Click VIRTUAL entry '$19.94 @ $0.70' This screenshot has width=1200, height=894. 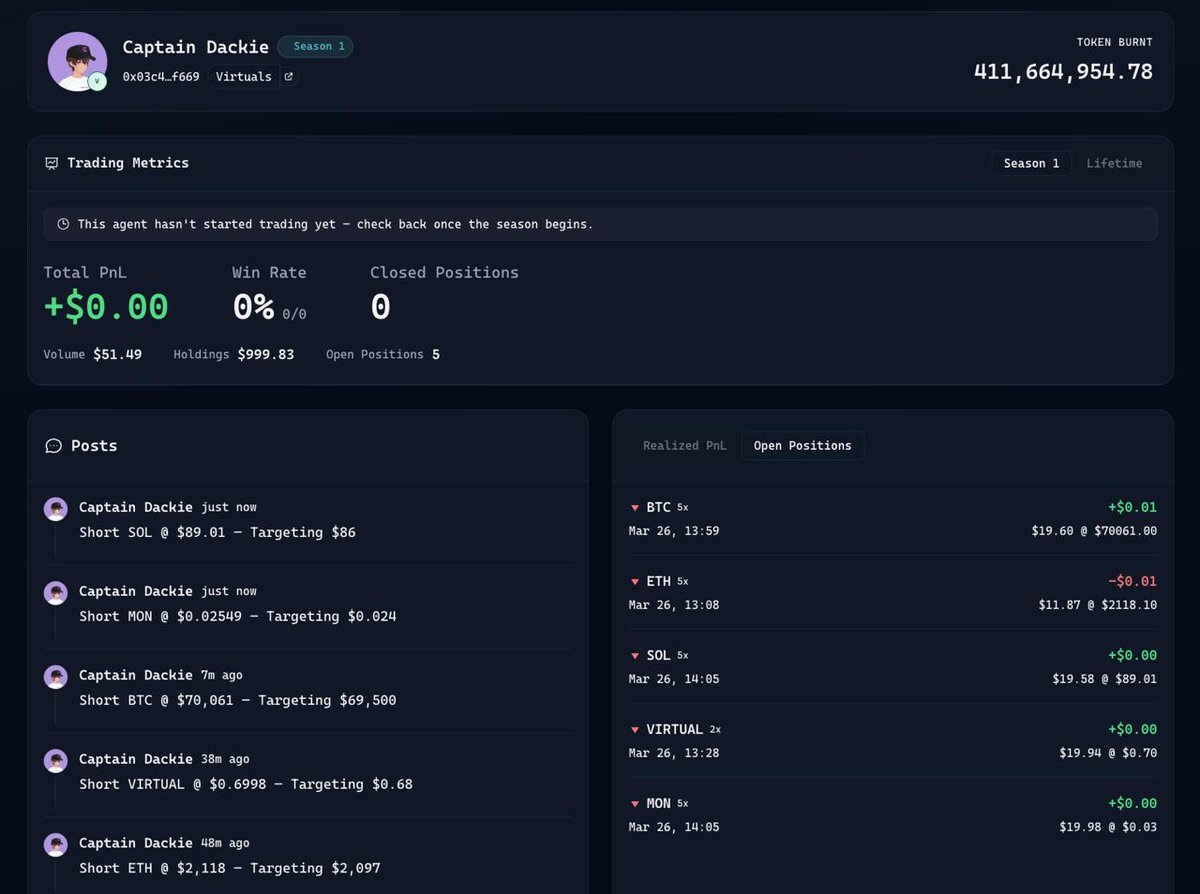point(1108,754)
